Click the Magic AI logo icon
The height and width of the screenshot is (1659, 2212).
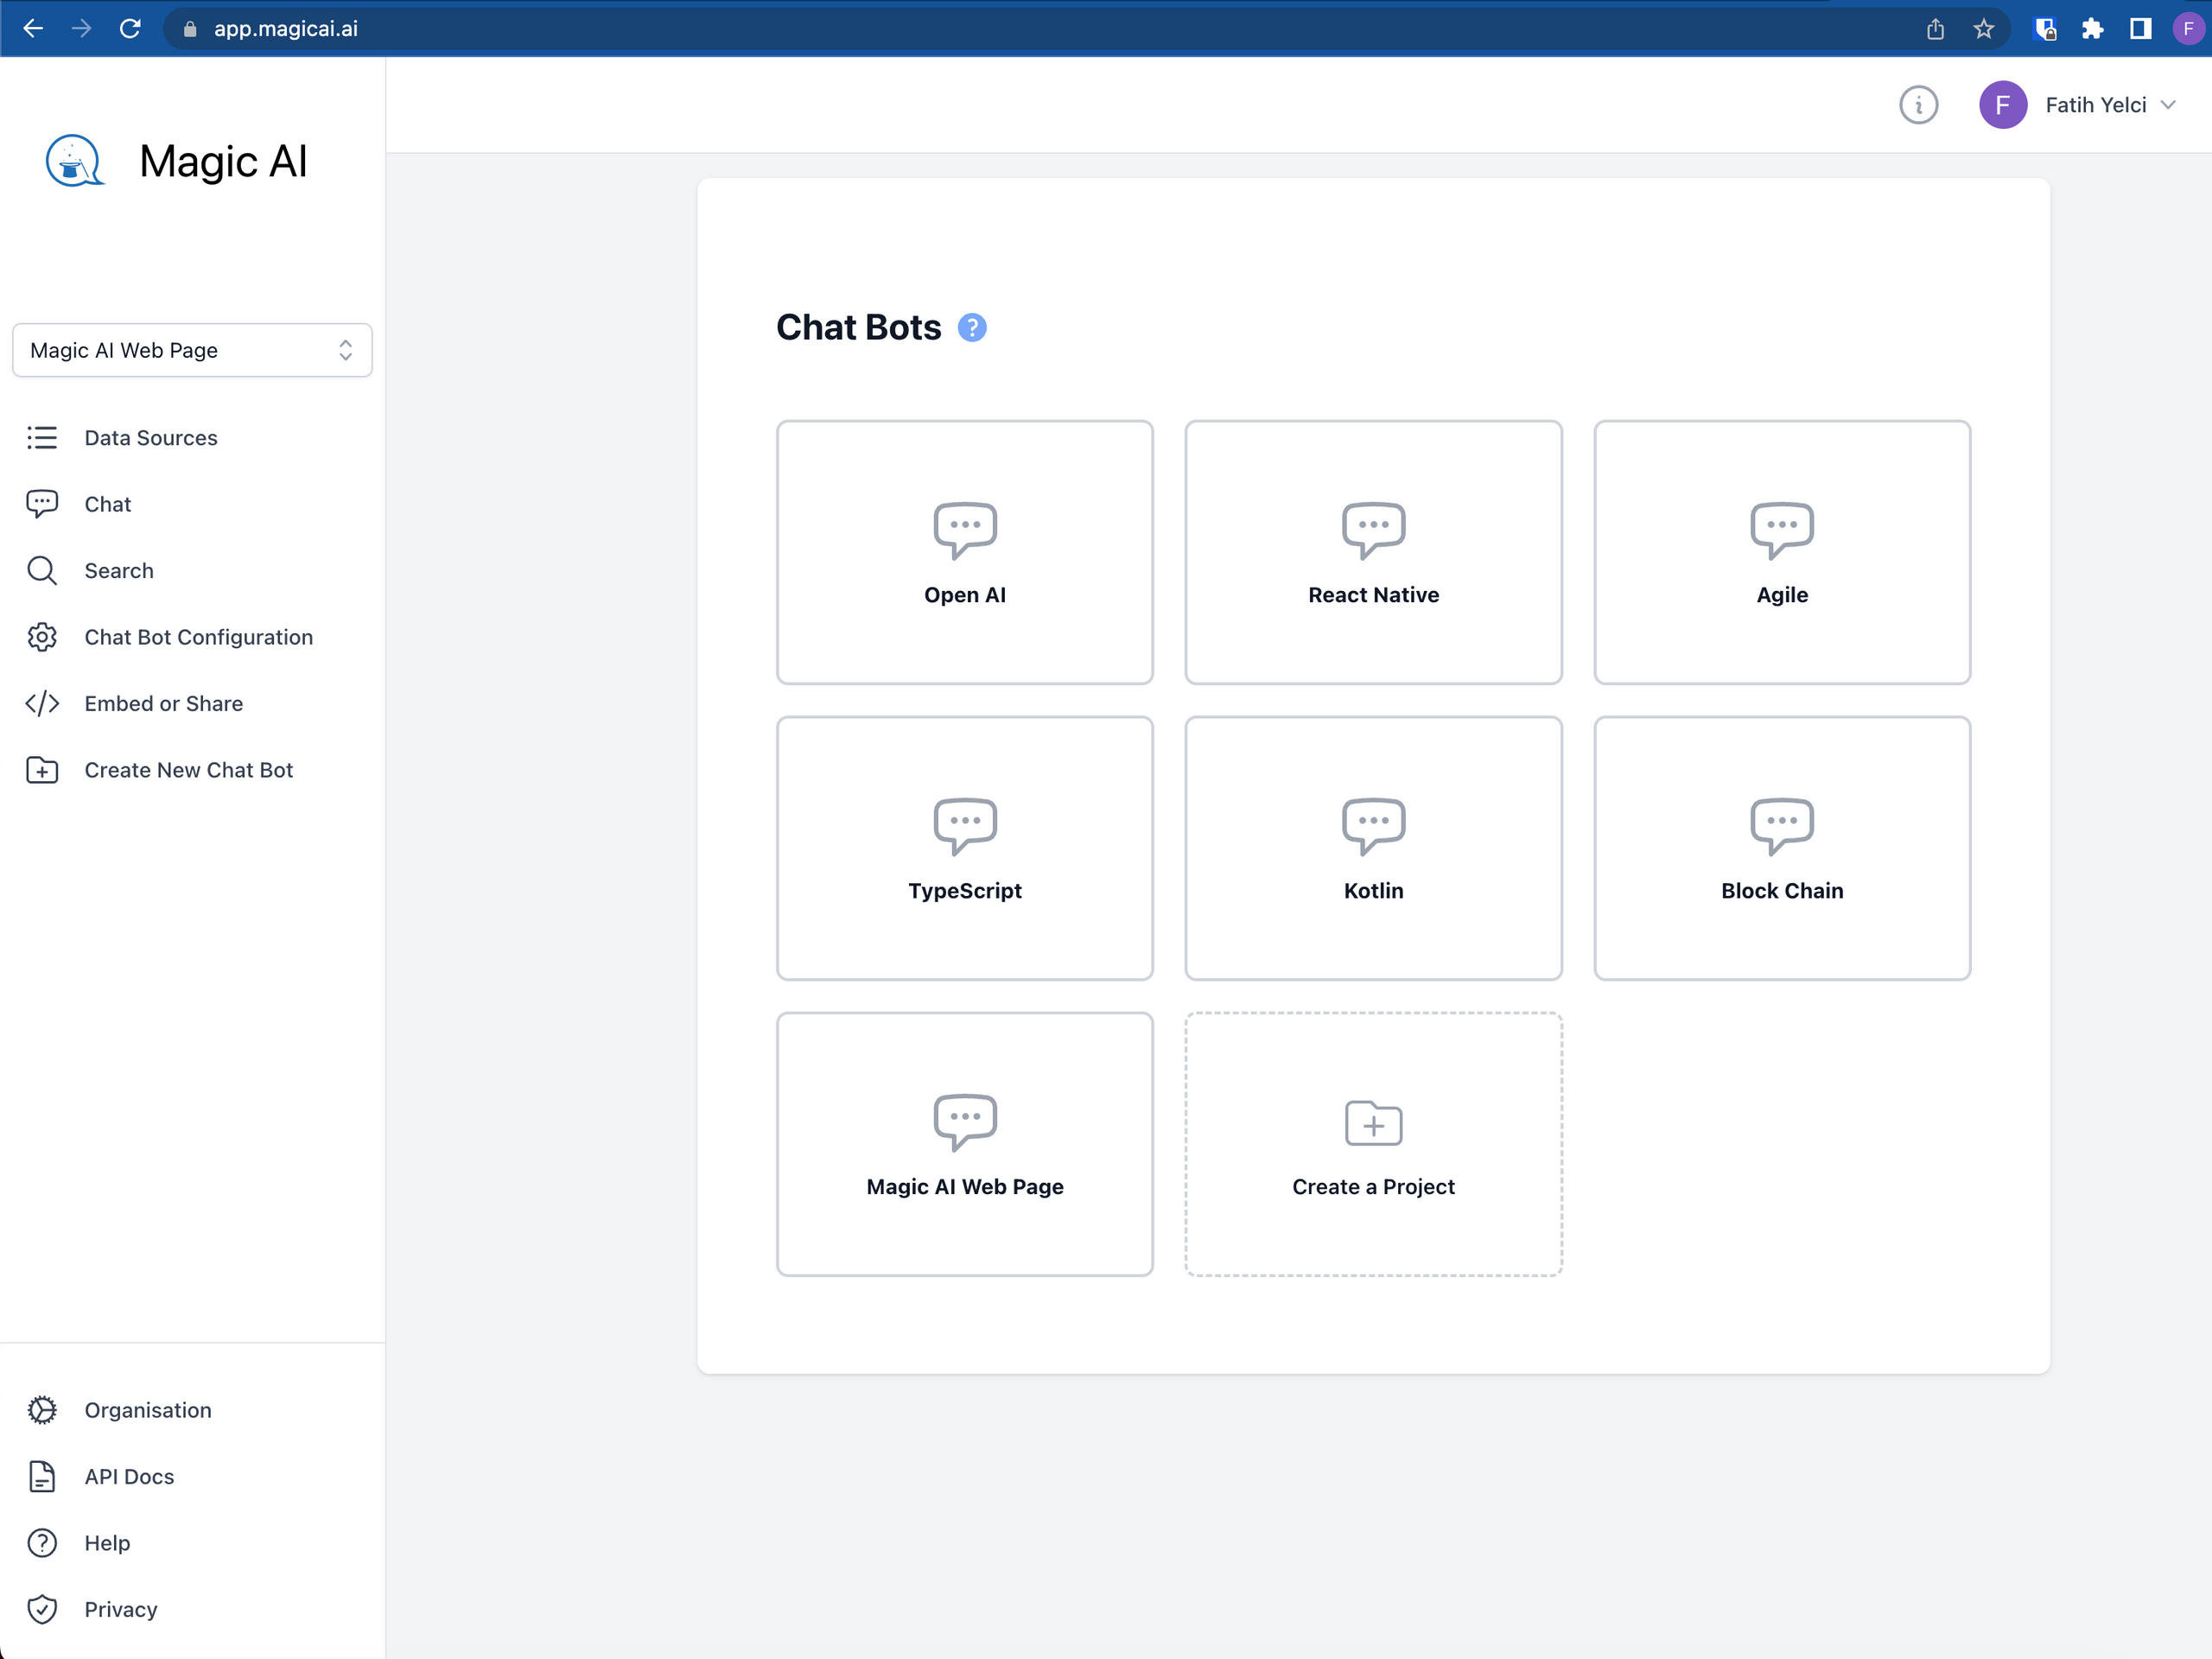[75, 161]
